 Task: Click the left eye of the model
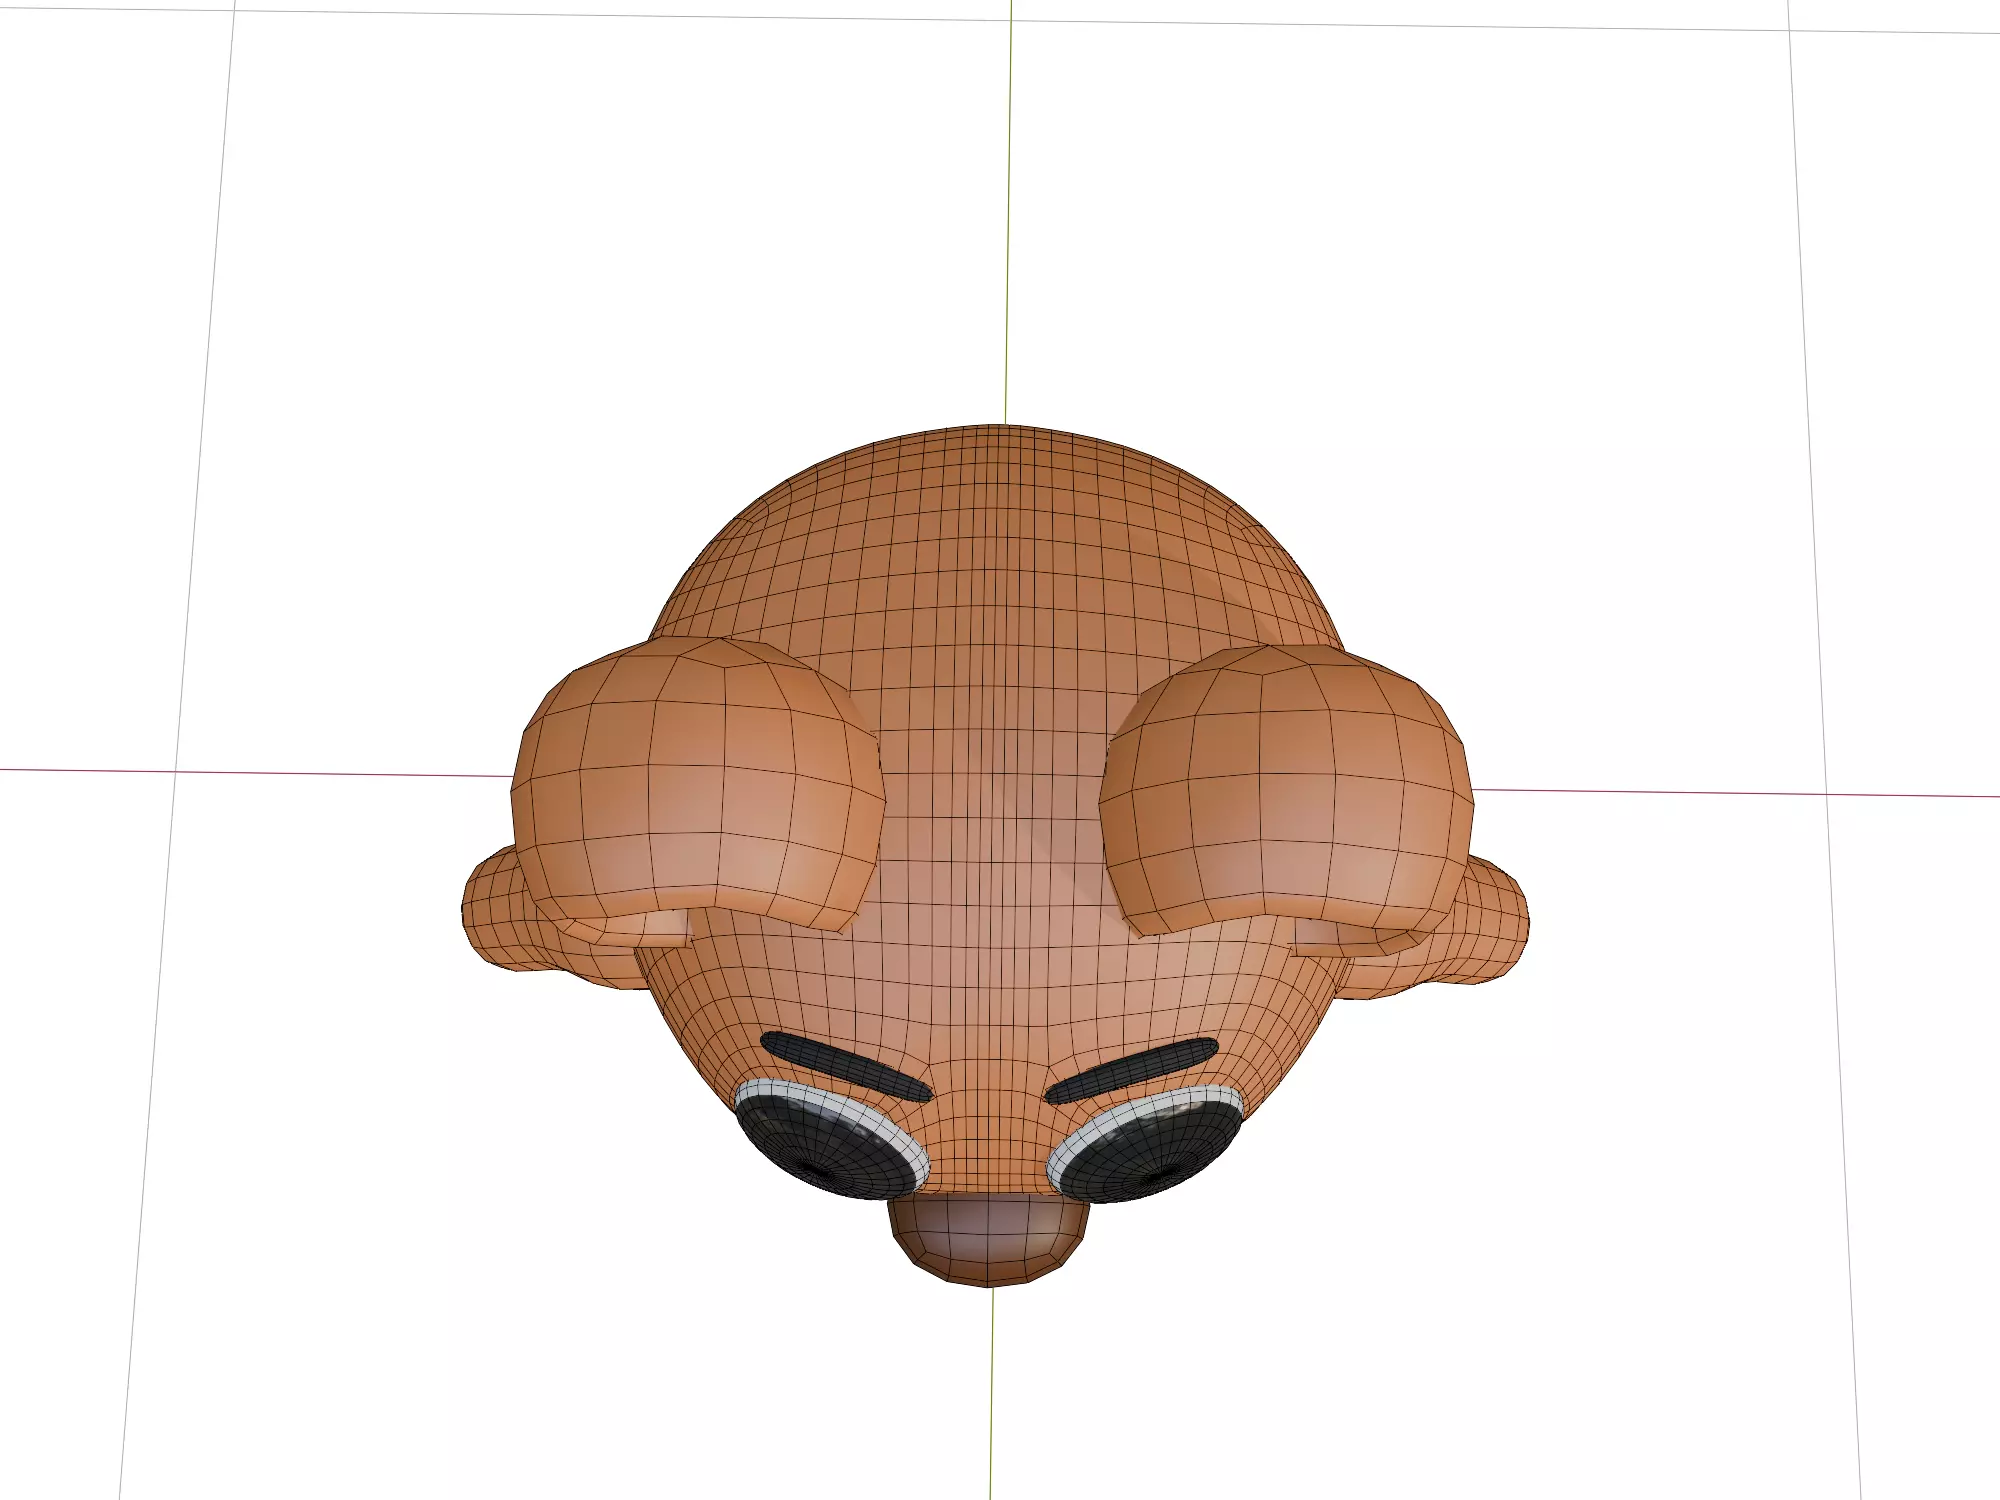(x=832, y=1140)
